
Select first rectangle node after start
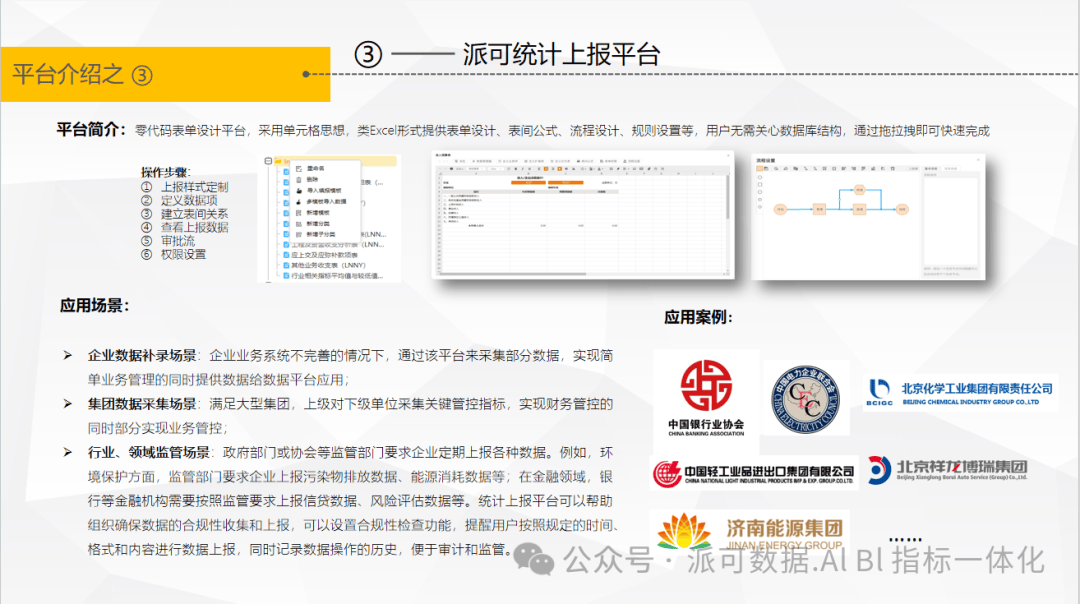819,209
